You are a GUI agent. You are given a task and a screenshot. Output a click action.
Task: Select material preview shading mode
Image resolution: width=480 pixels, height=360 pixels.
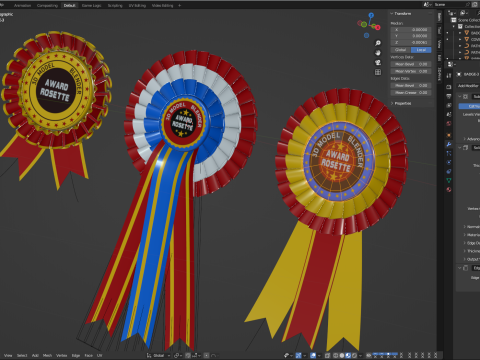pos(348,355)
